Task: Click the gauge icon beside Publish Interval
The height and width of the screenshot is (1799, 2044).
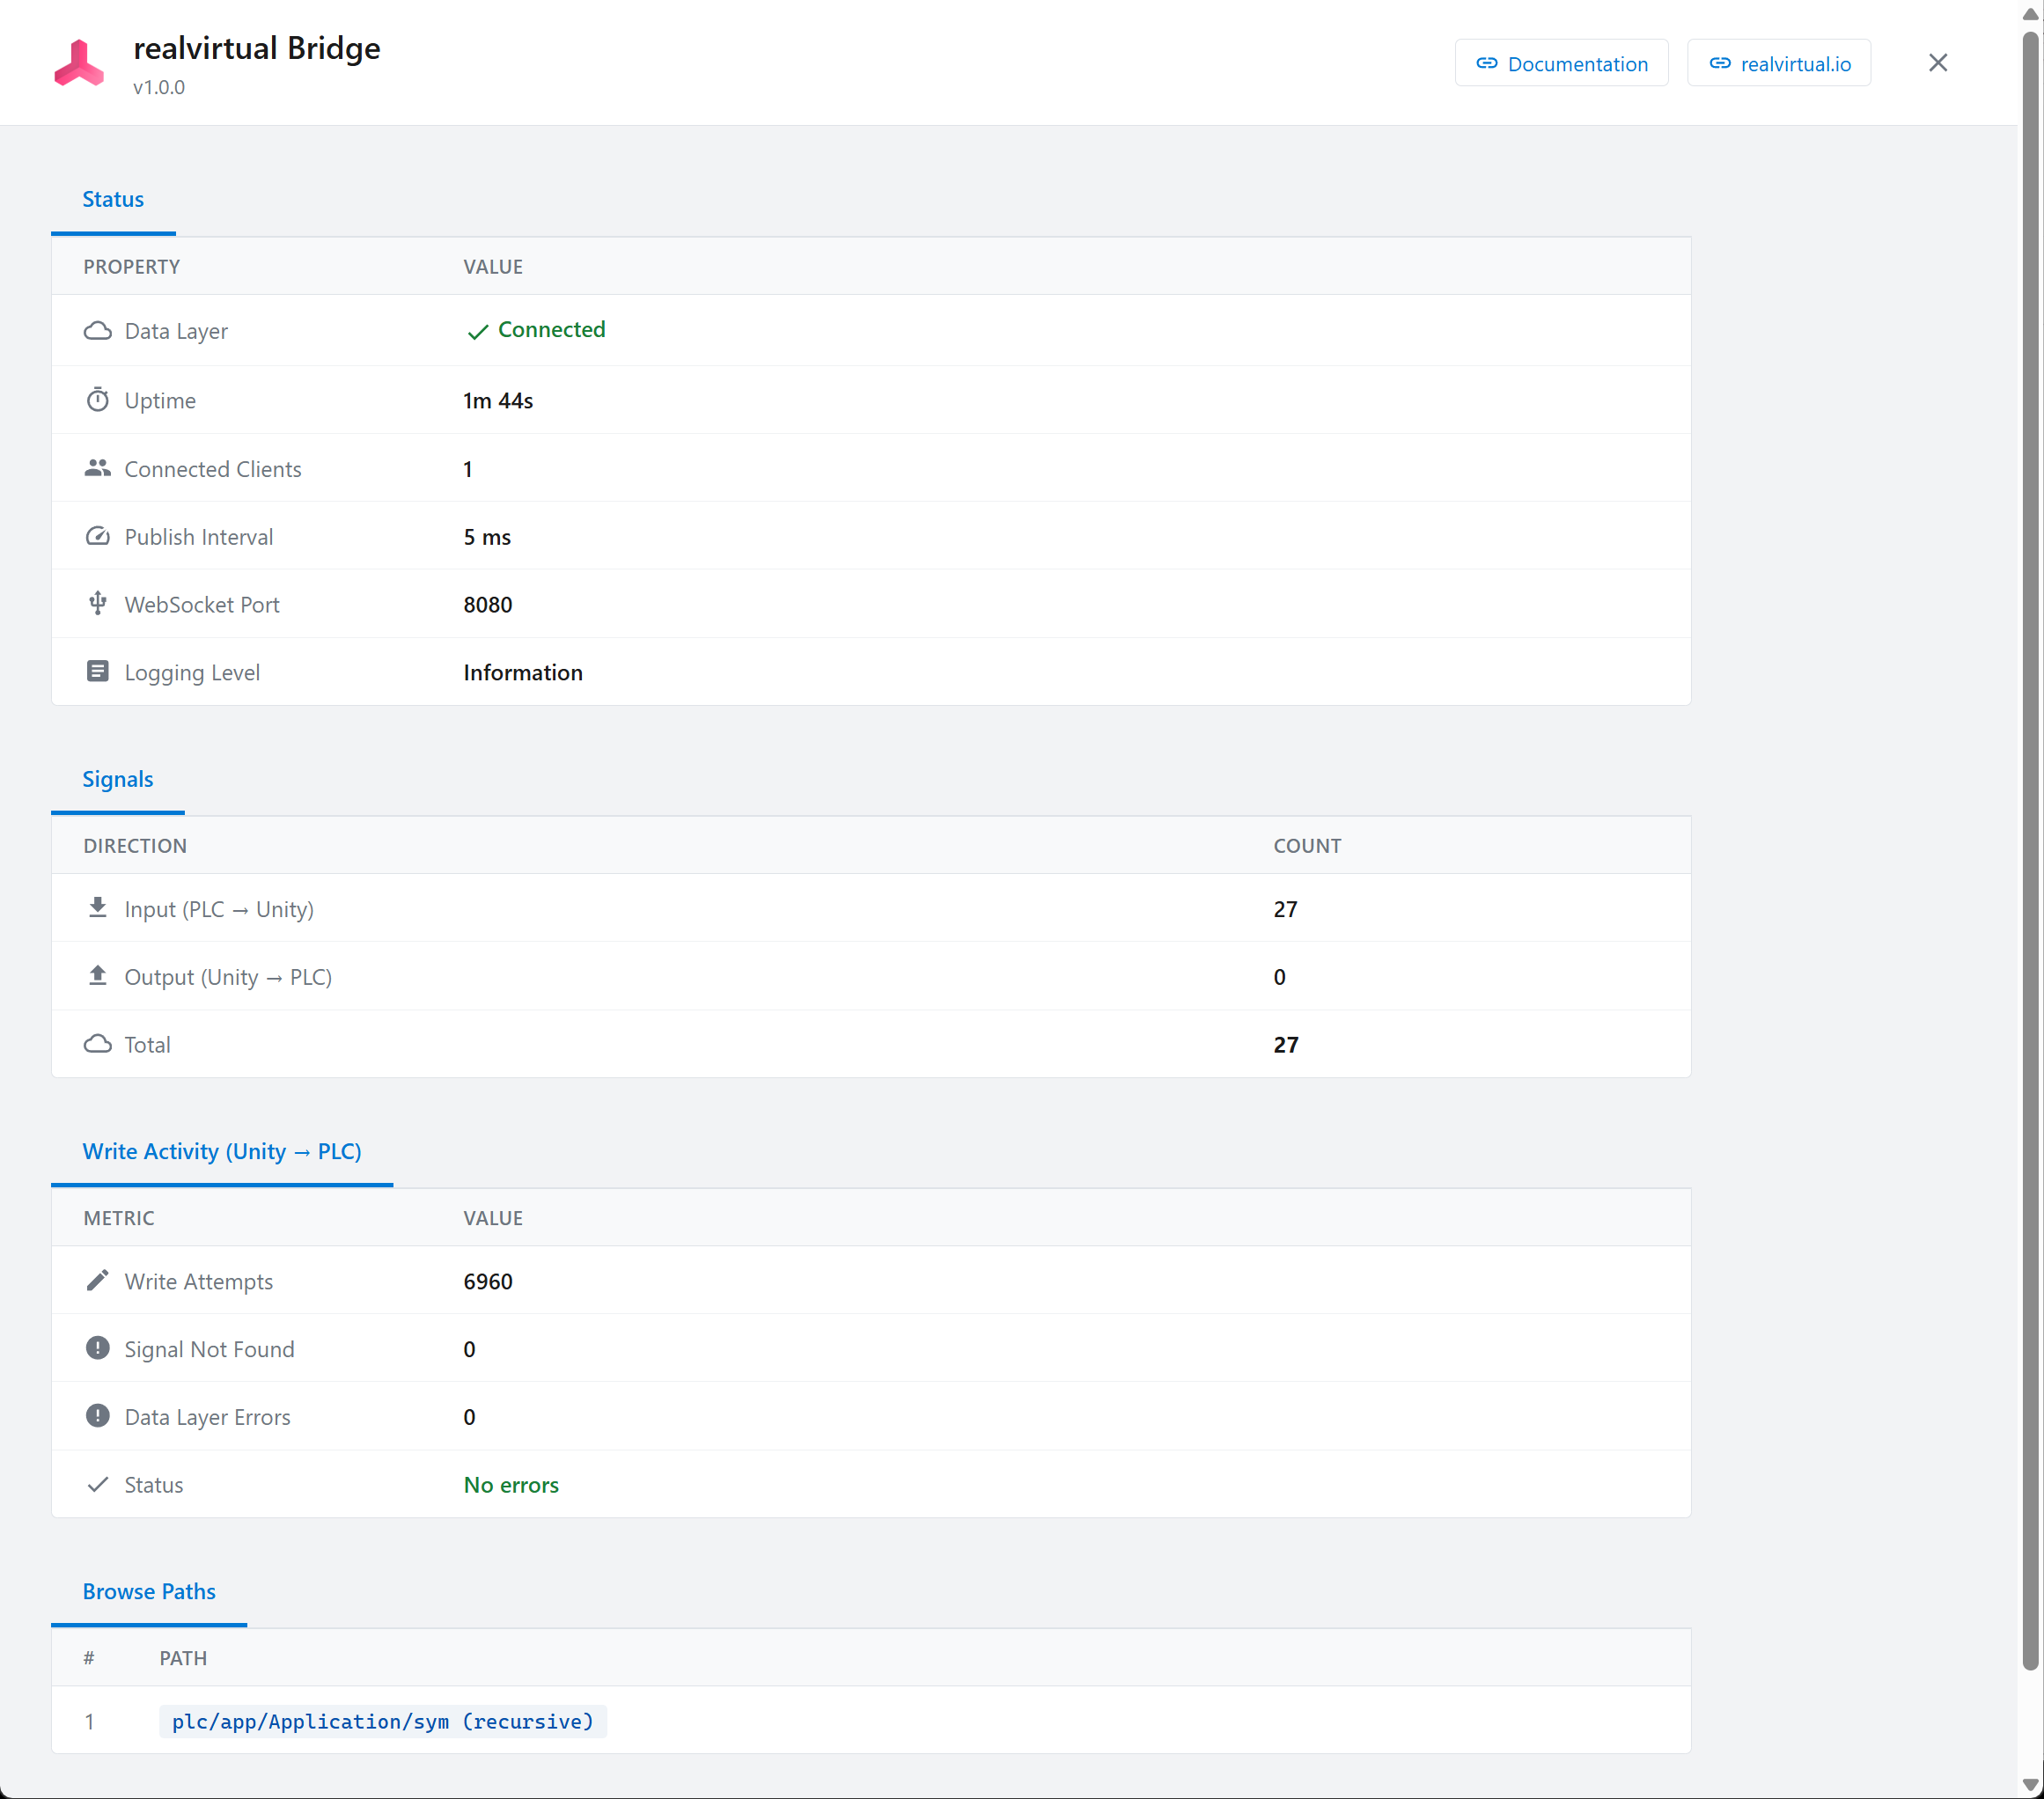Action: point(97,536)
